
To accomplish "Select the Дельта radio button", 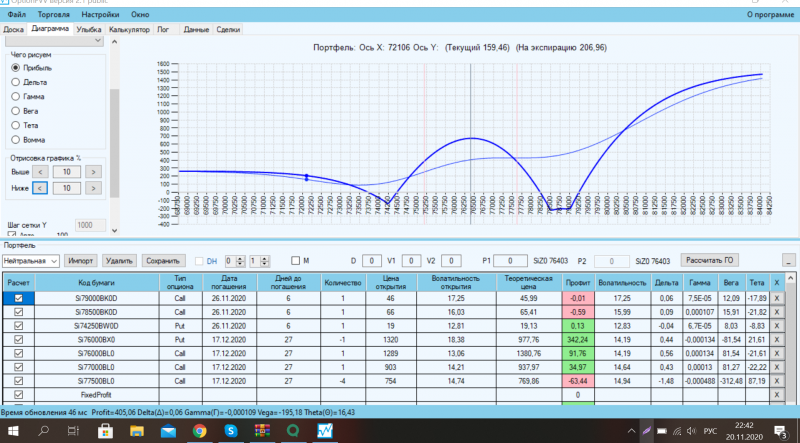I will (15, 82).
